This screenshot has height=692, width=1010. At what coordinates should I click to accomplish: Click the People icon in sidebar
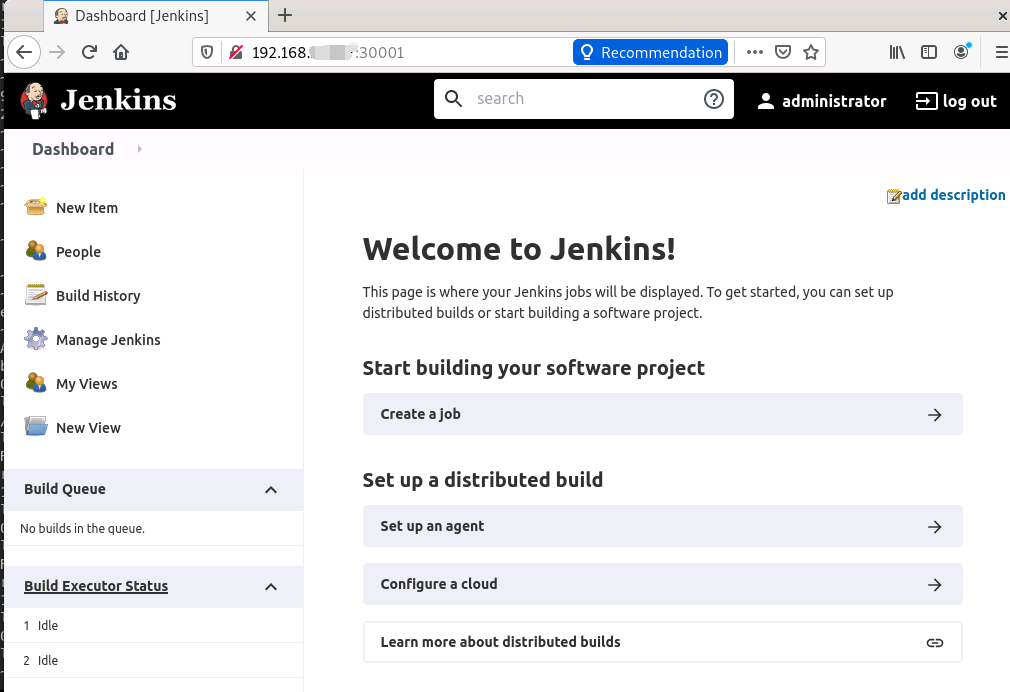35,251
